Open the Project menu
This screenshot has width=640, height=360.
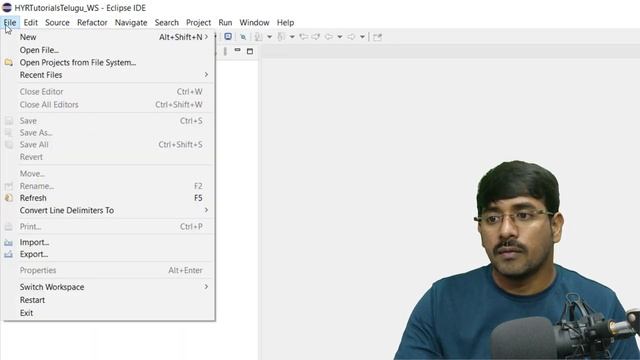tap(198, 22)
